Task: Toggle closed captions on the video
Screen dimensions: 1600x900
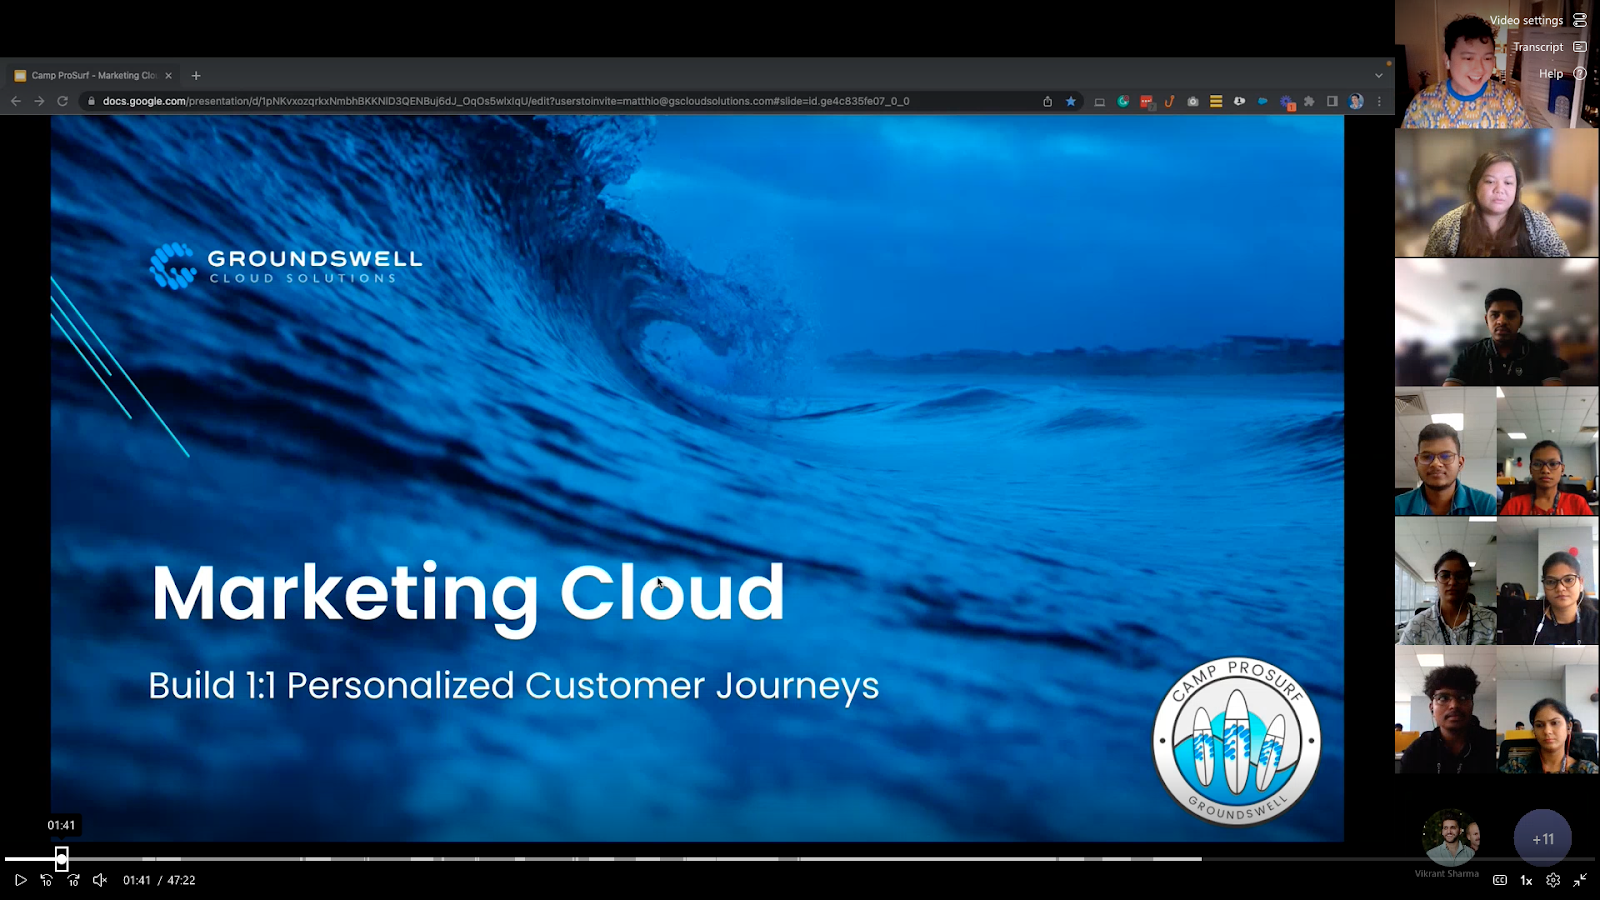Action: [x=1500, y=880]
